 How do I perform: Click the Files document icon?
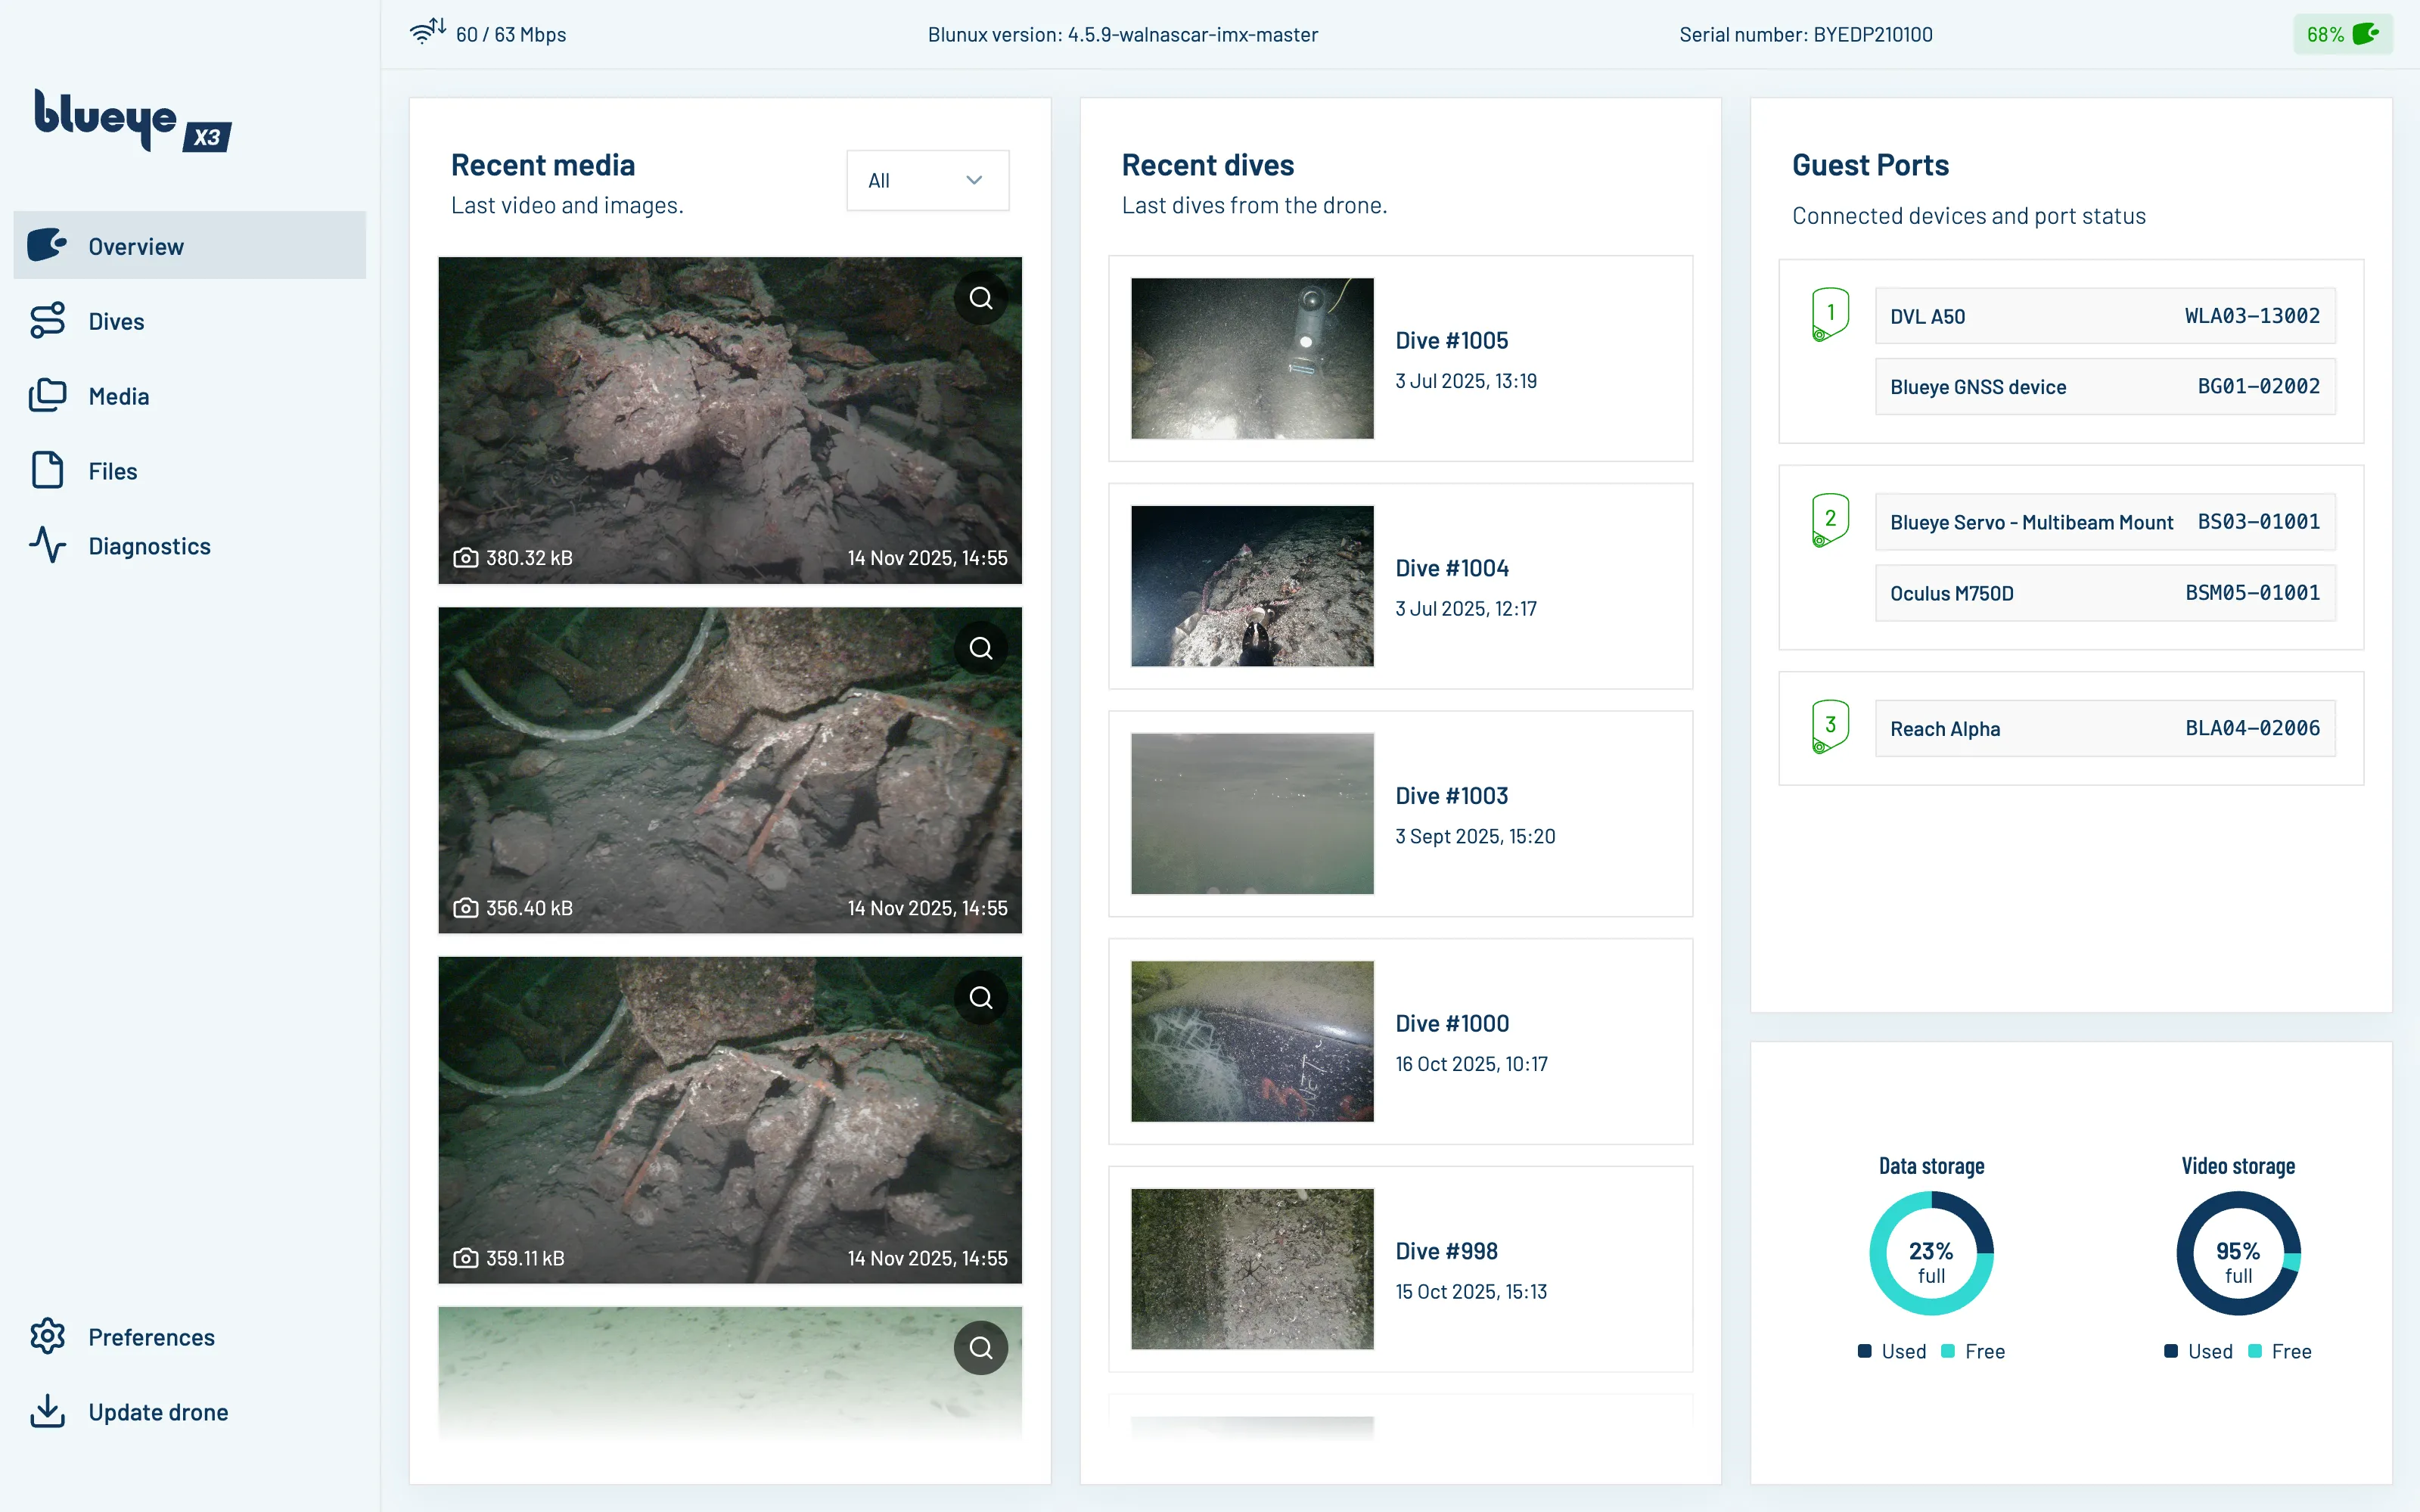click(47, 470)
